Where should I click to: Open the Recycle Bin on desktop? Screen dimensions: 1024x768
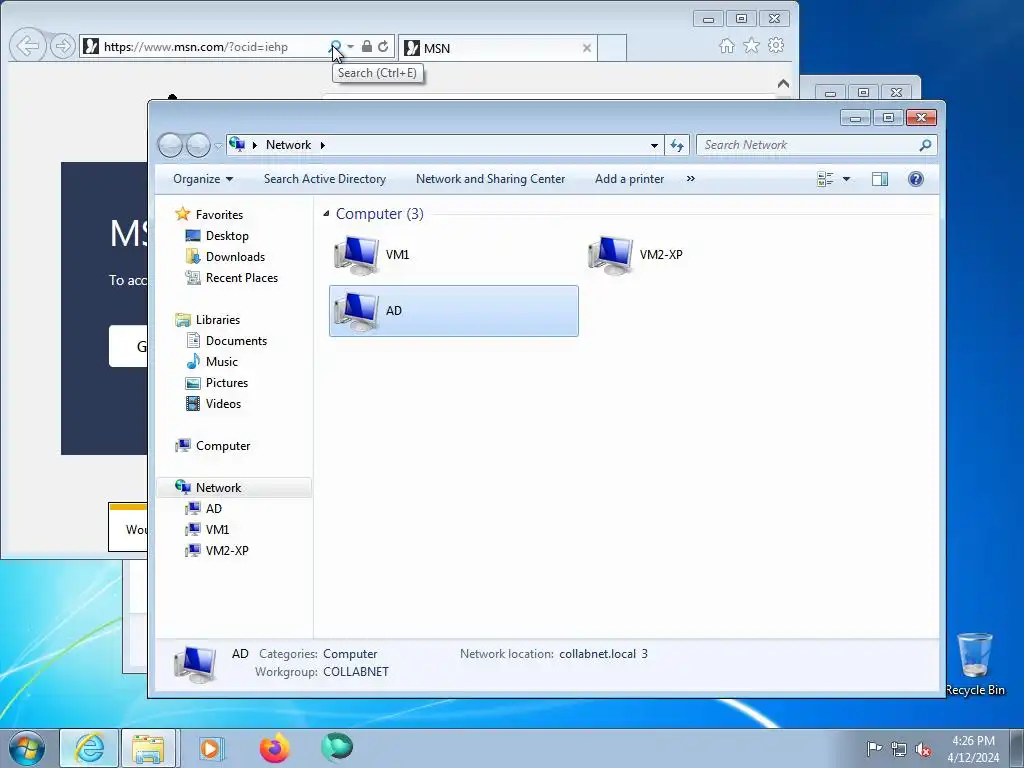pyautogui.click(x=975, y=664)
